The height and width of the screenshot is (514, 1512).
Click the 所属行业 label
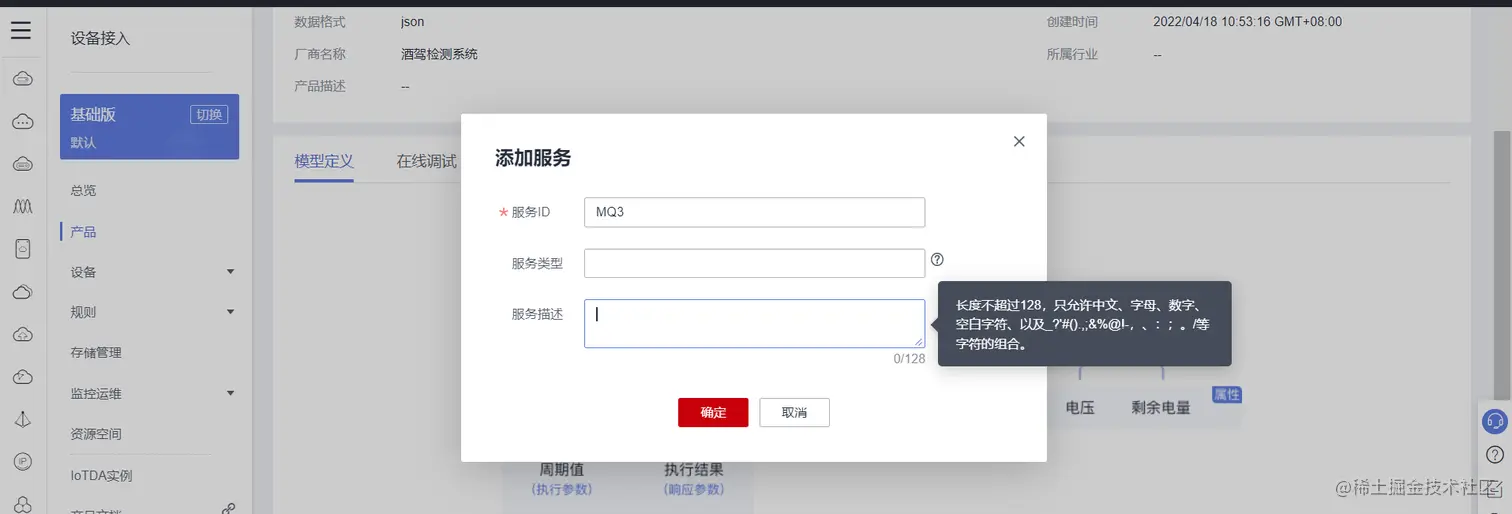pos(1072,54)
